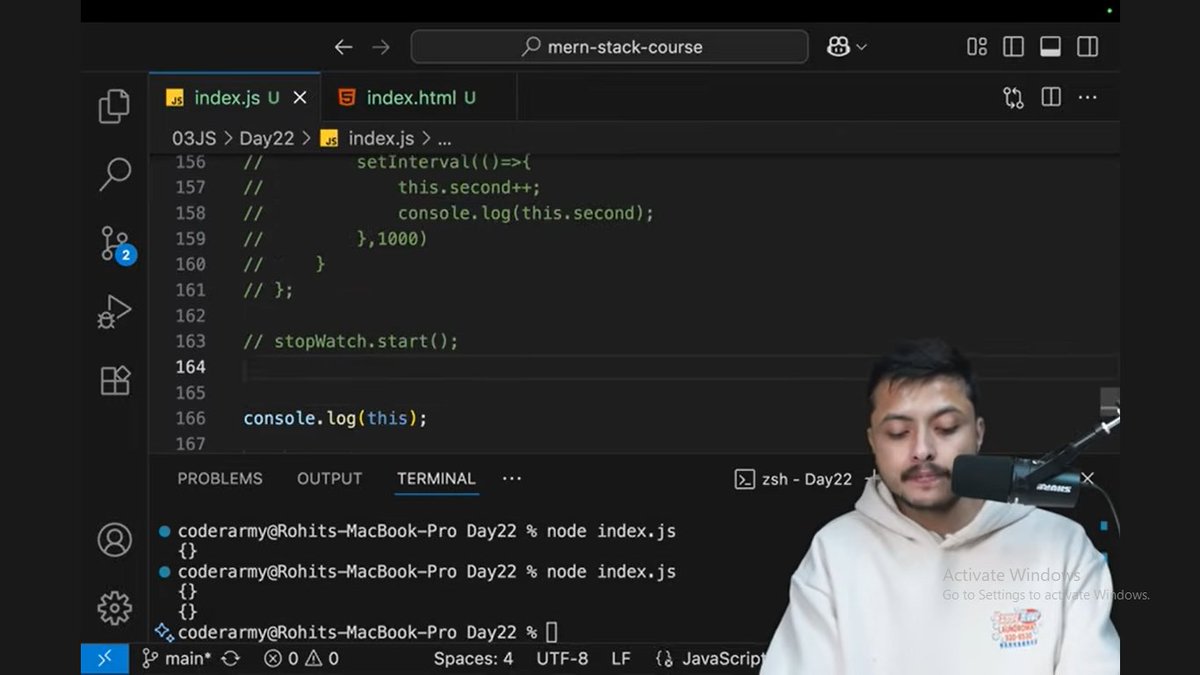Screen dimensions: 1200x675
Task: Expand the breadcrumb ellipsis symbol
Action: (x=445, y=141)
